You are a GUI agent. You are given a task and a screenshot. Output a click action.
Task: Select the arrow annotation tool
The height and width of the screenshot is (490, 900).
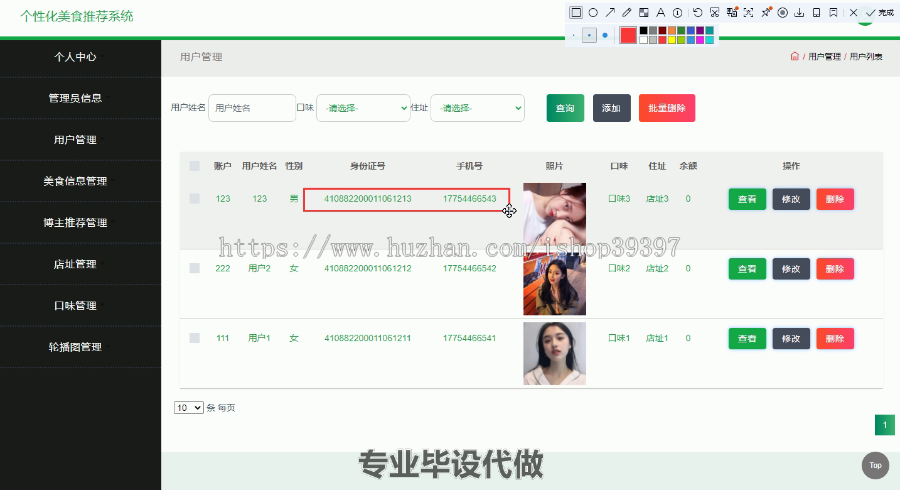(x=610, y=13)
